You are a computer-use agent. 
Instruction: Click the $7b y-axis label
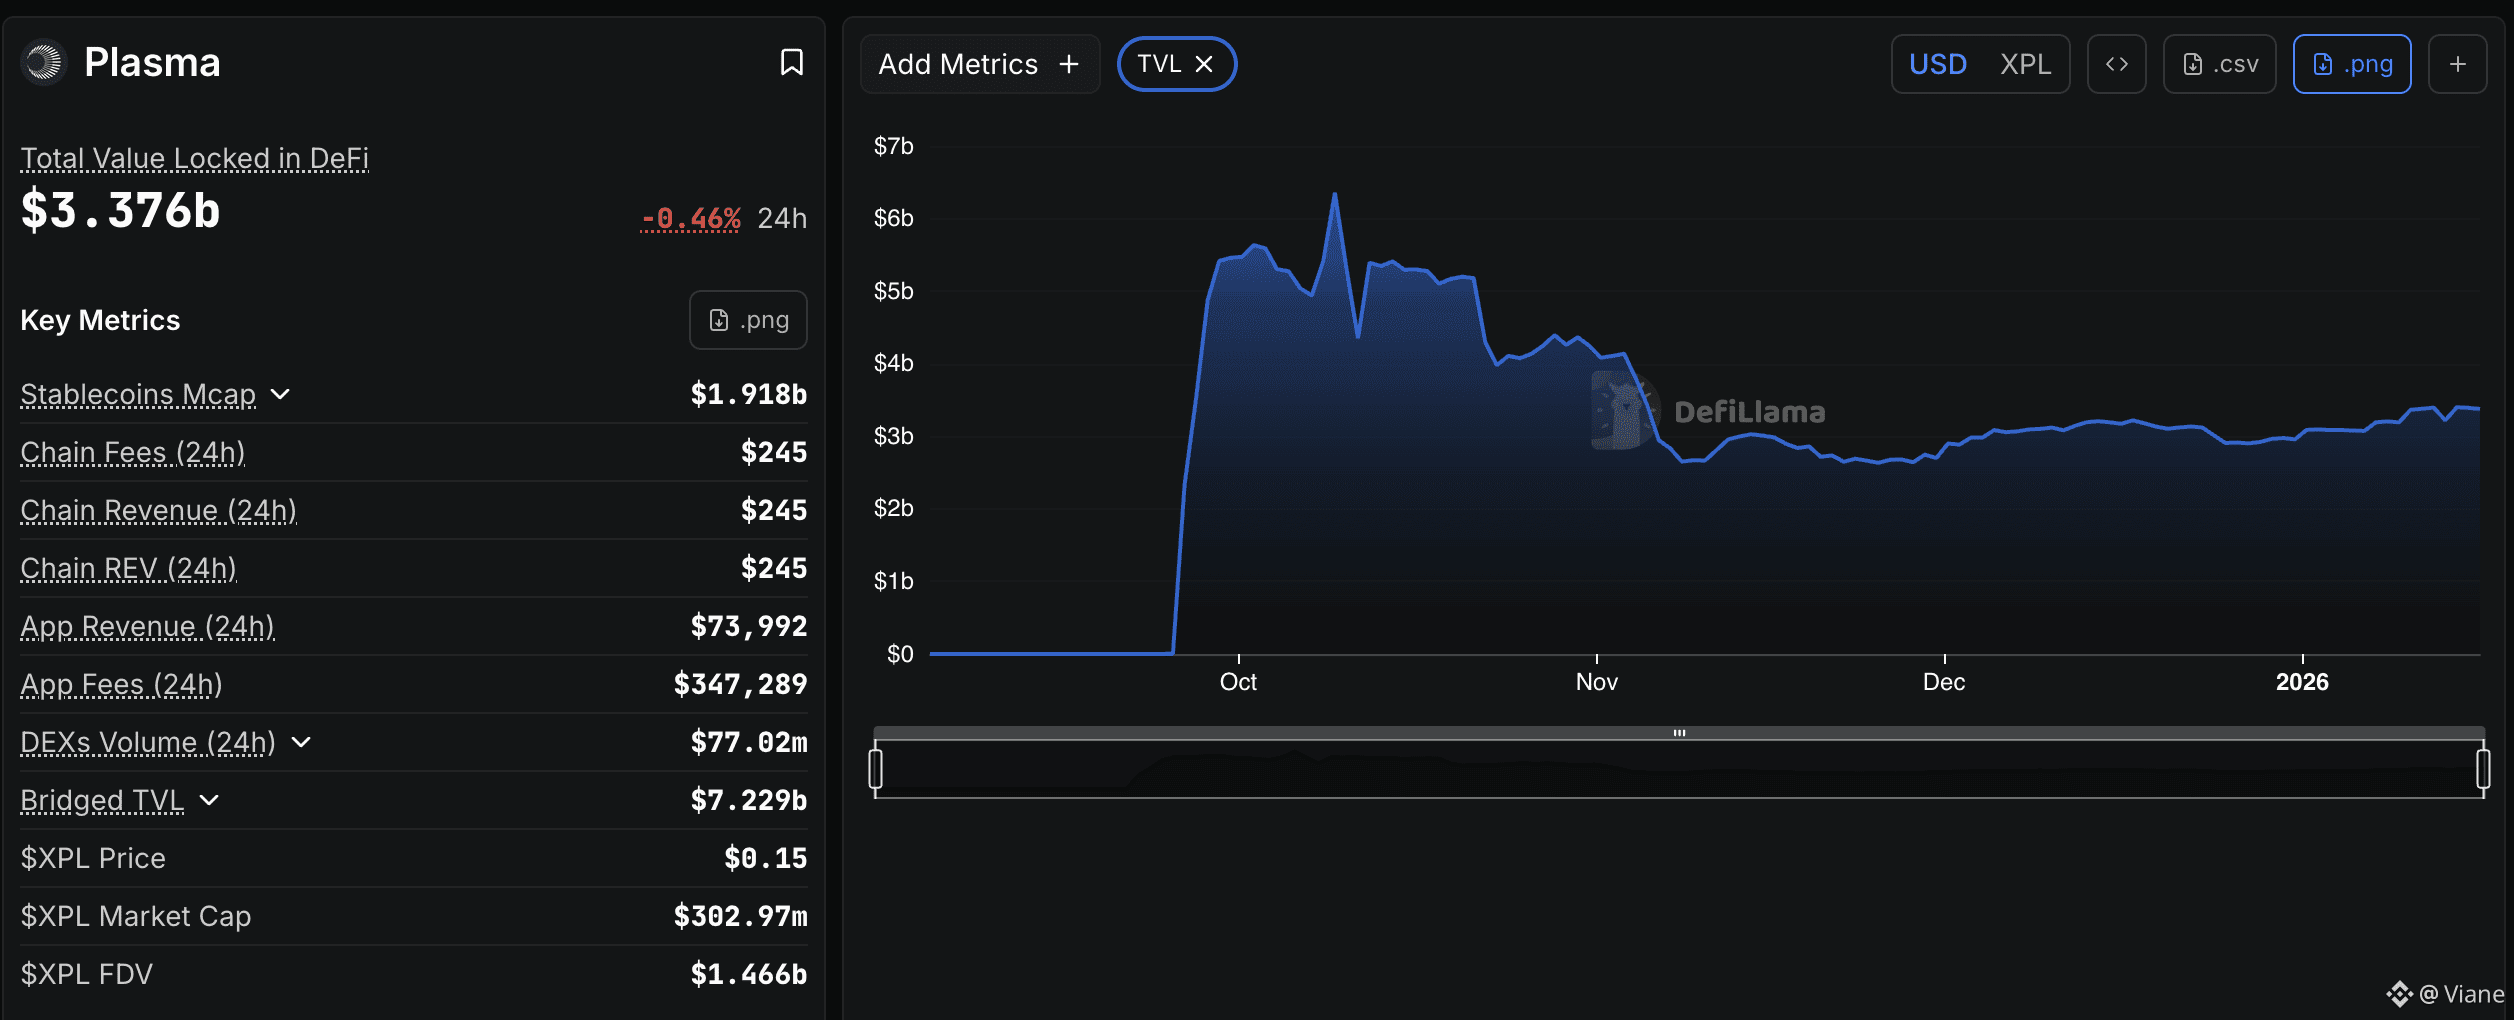894,146
